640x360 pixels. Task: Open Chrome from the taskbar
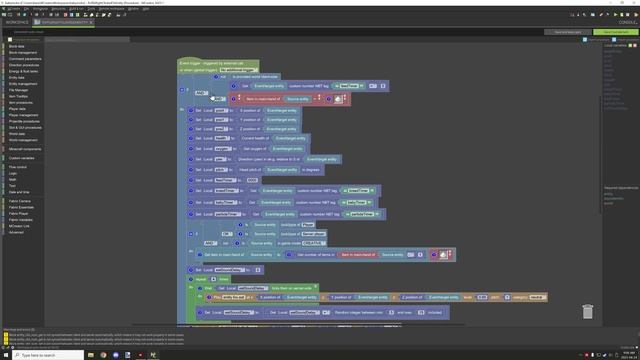point(103,355)
